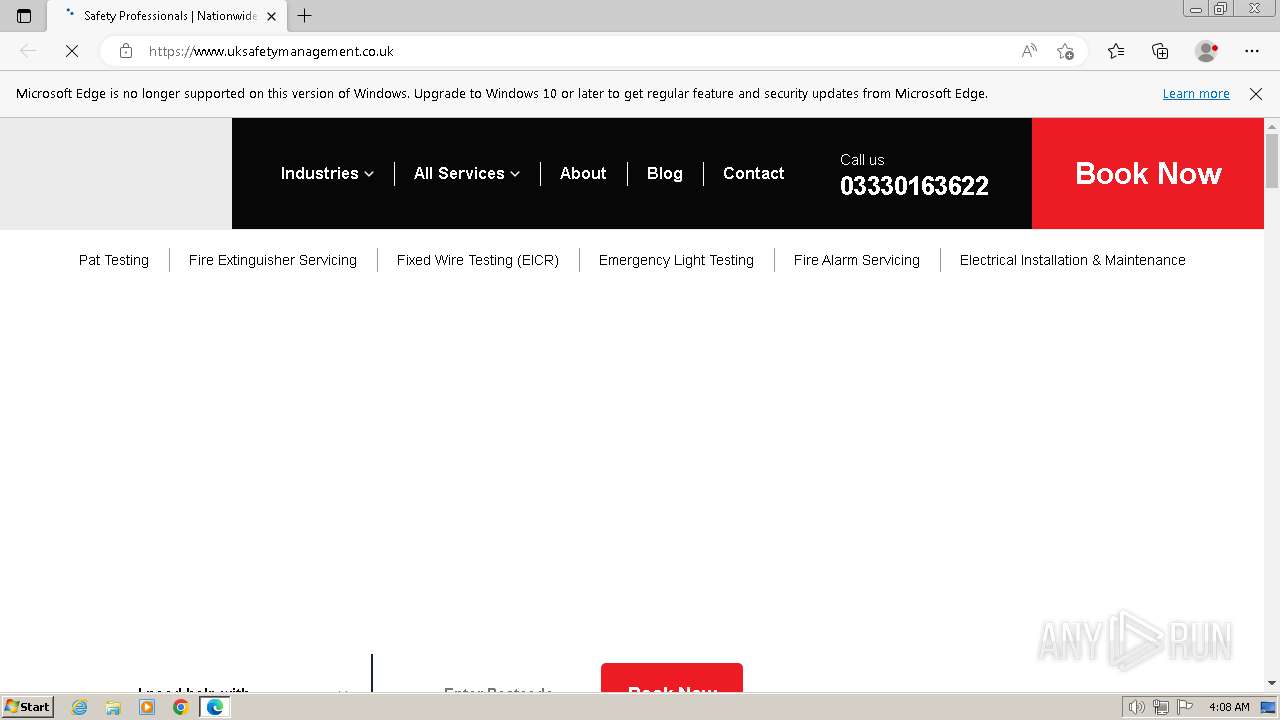Open Fire Extinguisher Servicing page
1280x720 pixels.
273,260
